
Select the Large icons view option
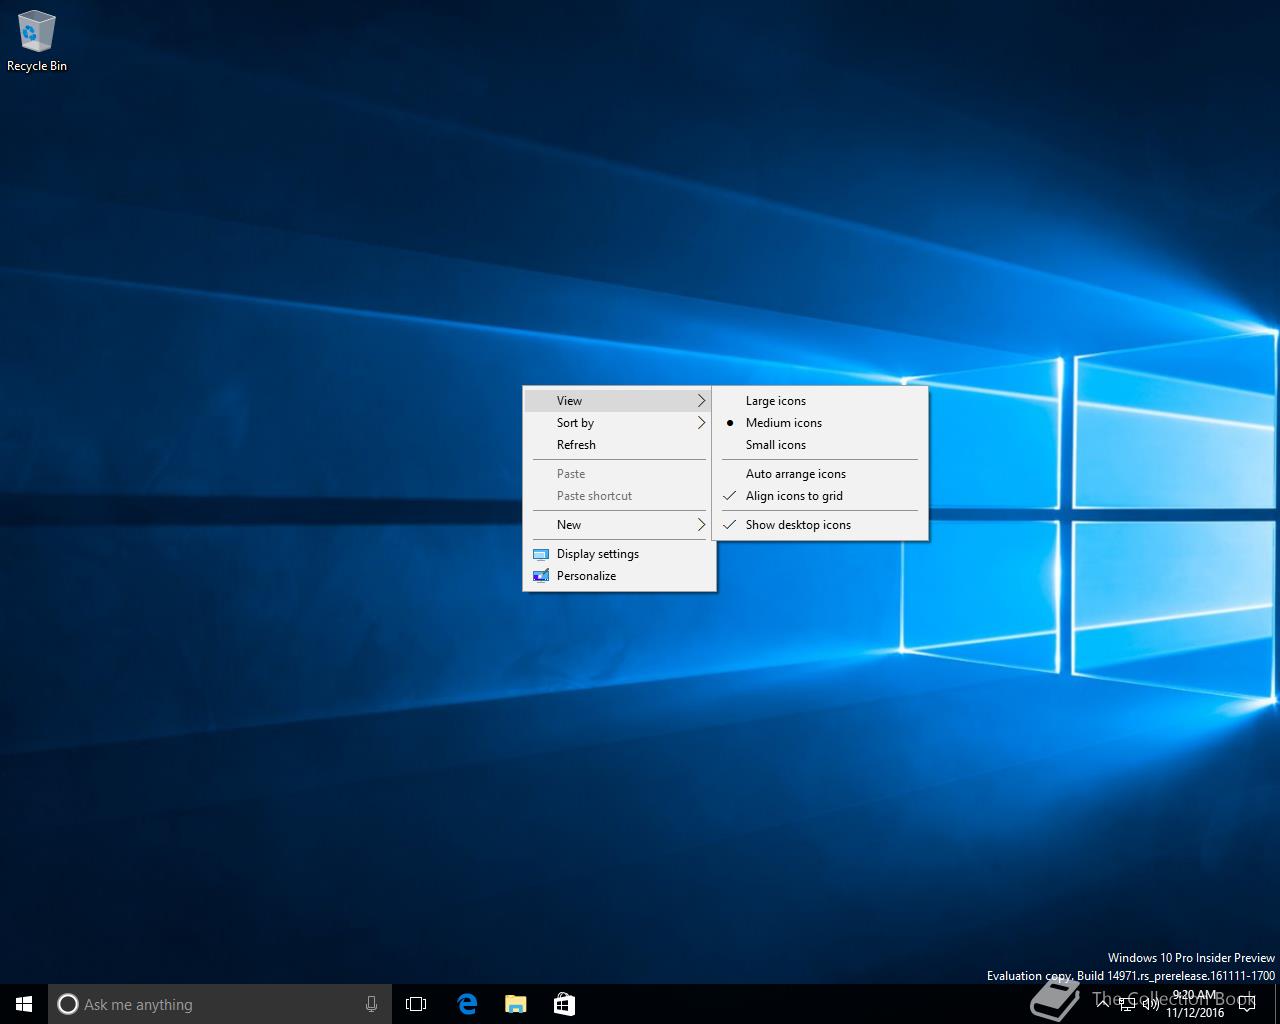tap(776, 401)
